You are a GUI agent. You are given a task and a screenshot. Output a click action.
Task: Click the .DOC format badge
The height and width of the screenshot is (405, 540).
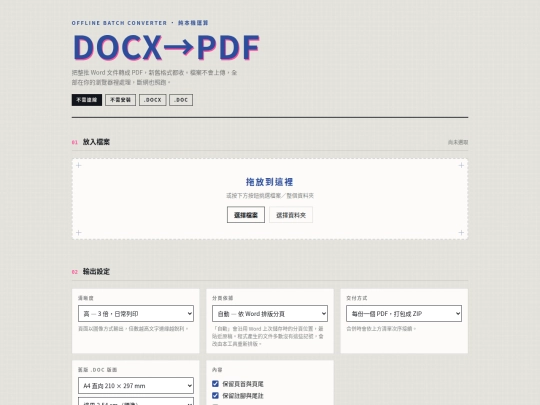click(181, 100)
